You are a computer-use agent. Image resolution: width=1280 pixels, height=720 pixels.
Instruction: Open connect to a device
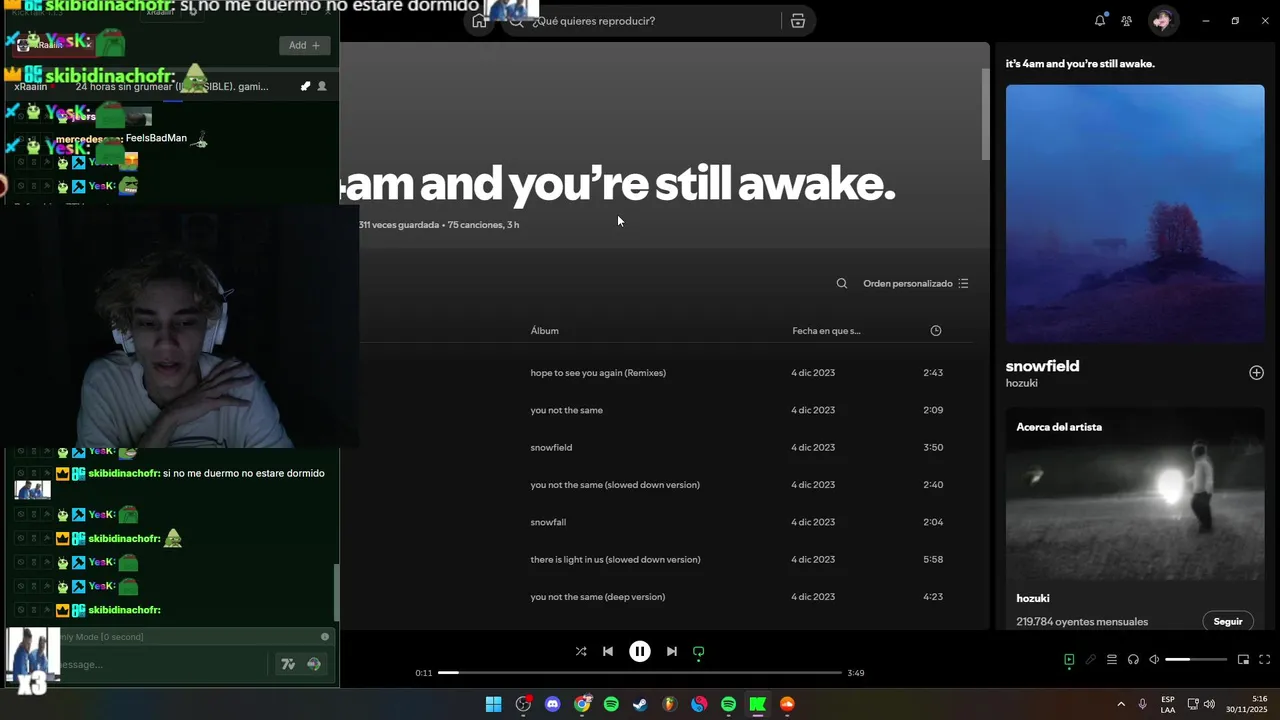(1133, 660)
